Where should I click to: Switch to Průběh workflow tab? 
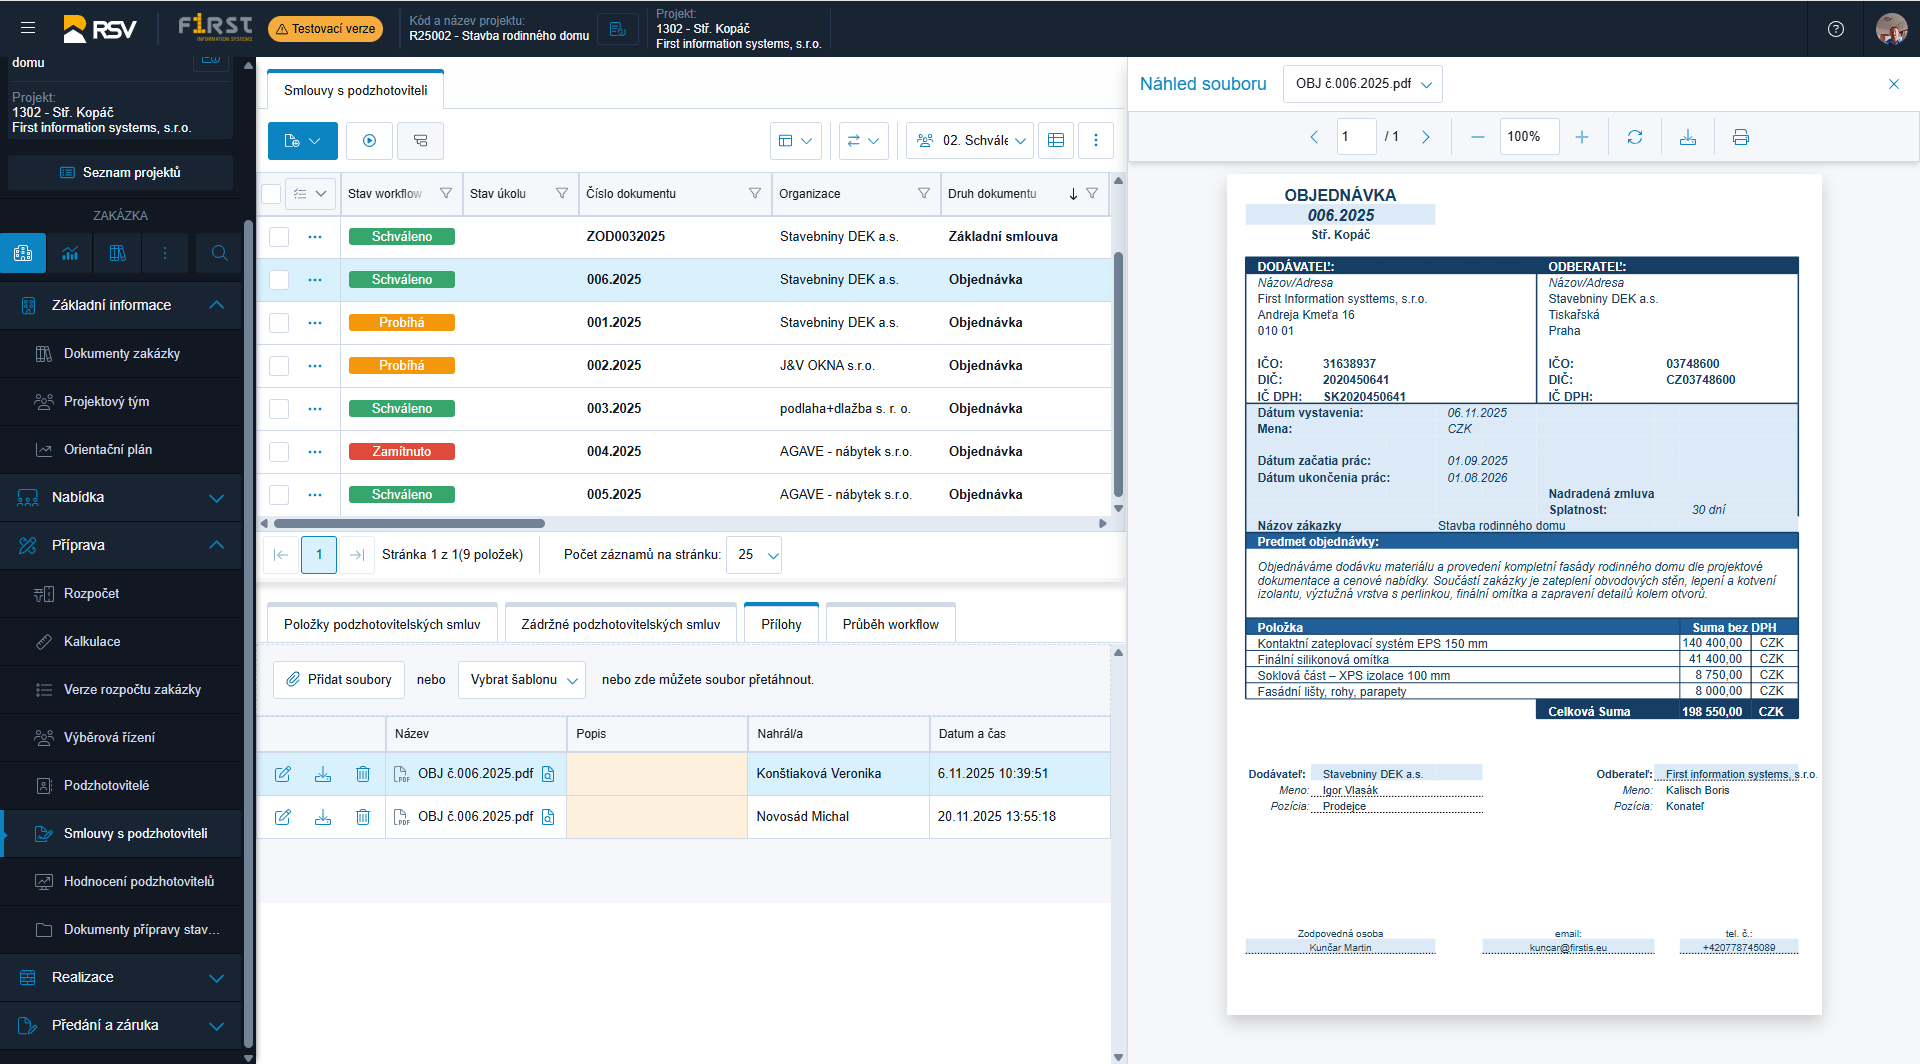point(890,624)
